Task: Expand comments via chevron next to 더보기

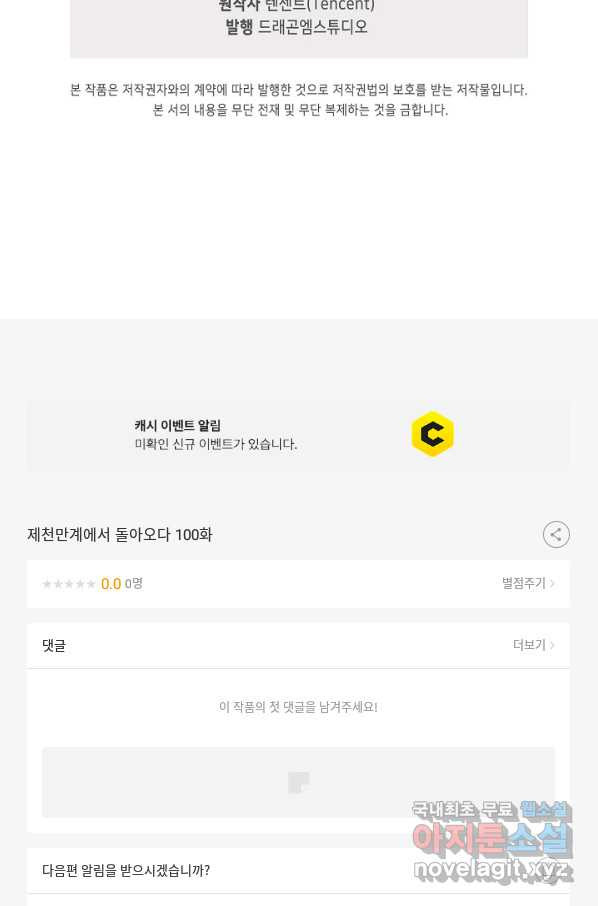Action: pos(552,645)
